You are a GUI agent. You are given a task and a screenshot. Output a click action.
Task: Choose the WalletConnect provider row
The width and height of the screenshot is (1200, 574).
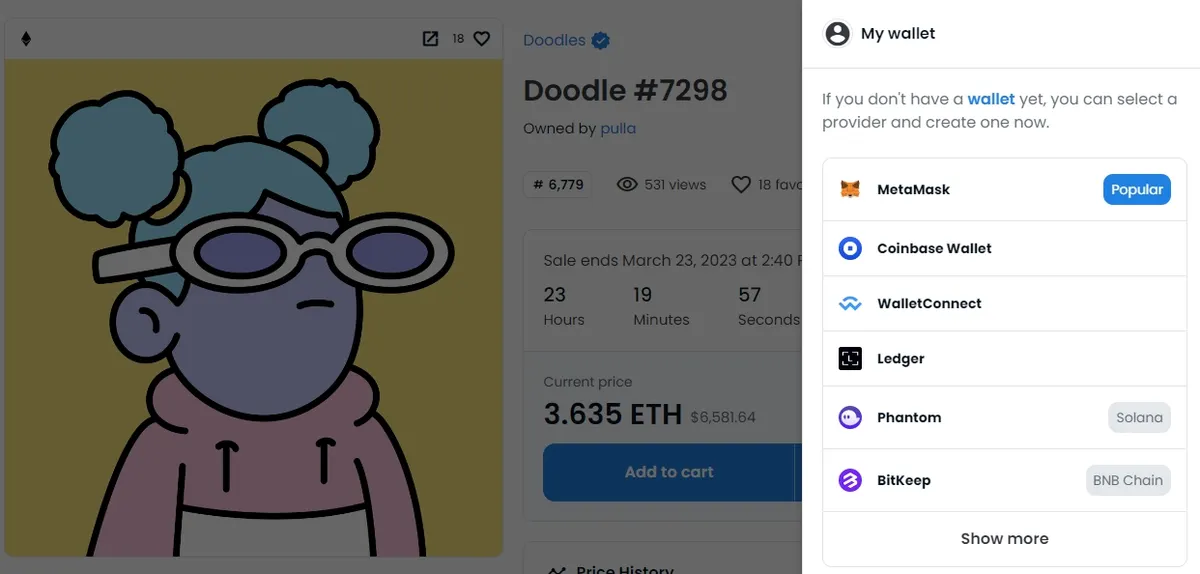pyautogui.click(x=1004, y=304)
